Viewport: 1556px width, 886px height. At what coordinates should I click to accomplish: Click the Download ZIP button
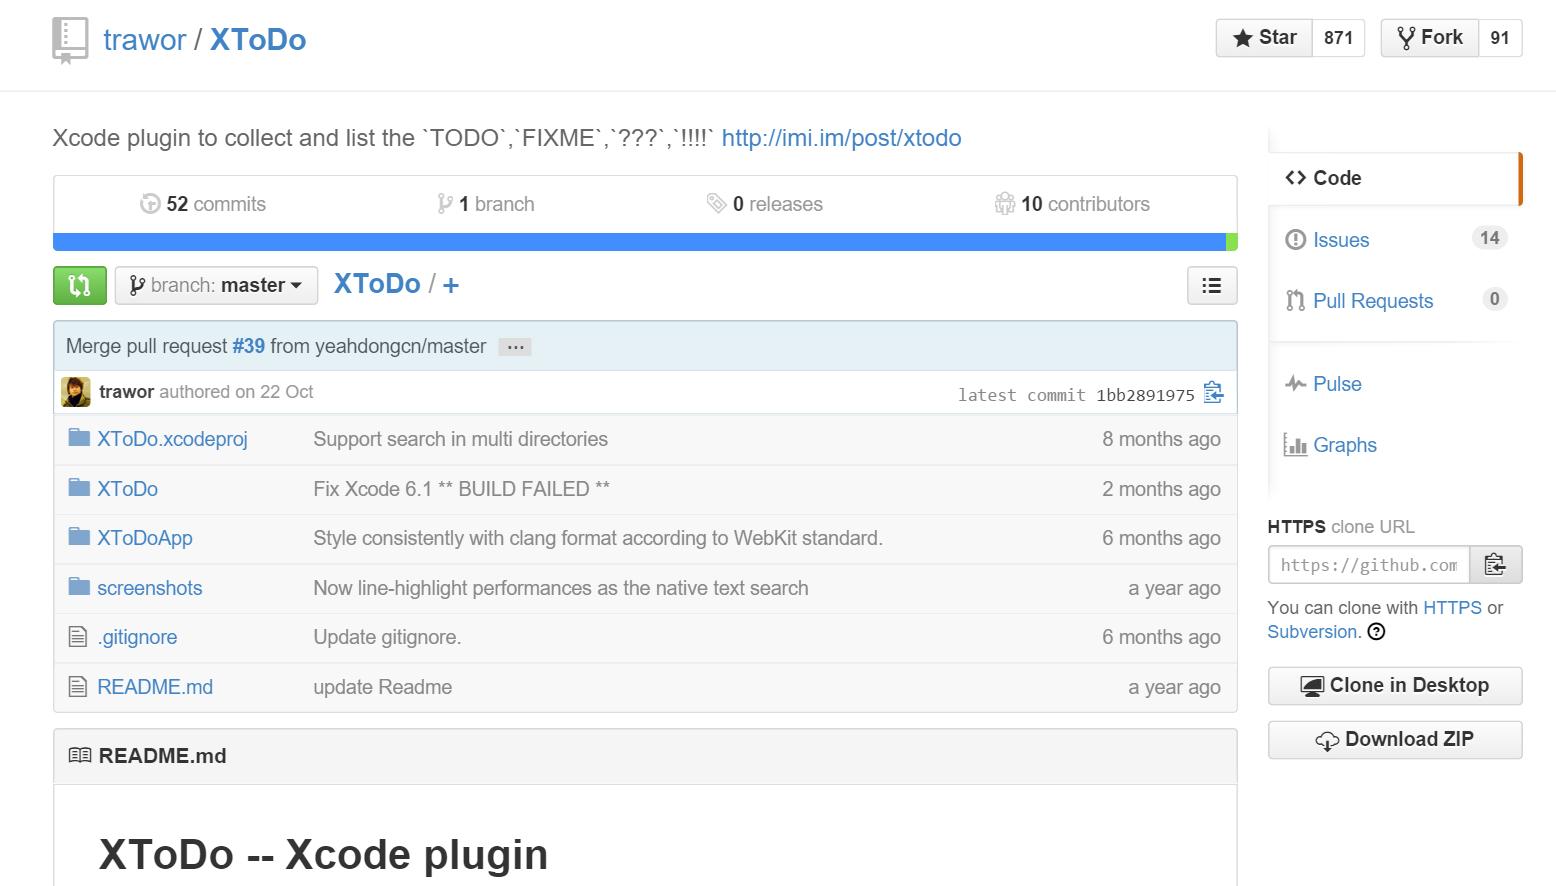pyautogui.click(x=1394, y=740)
